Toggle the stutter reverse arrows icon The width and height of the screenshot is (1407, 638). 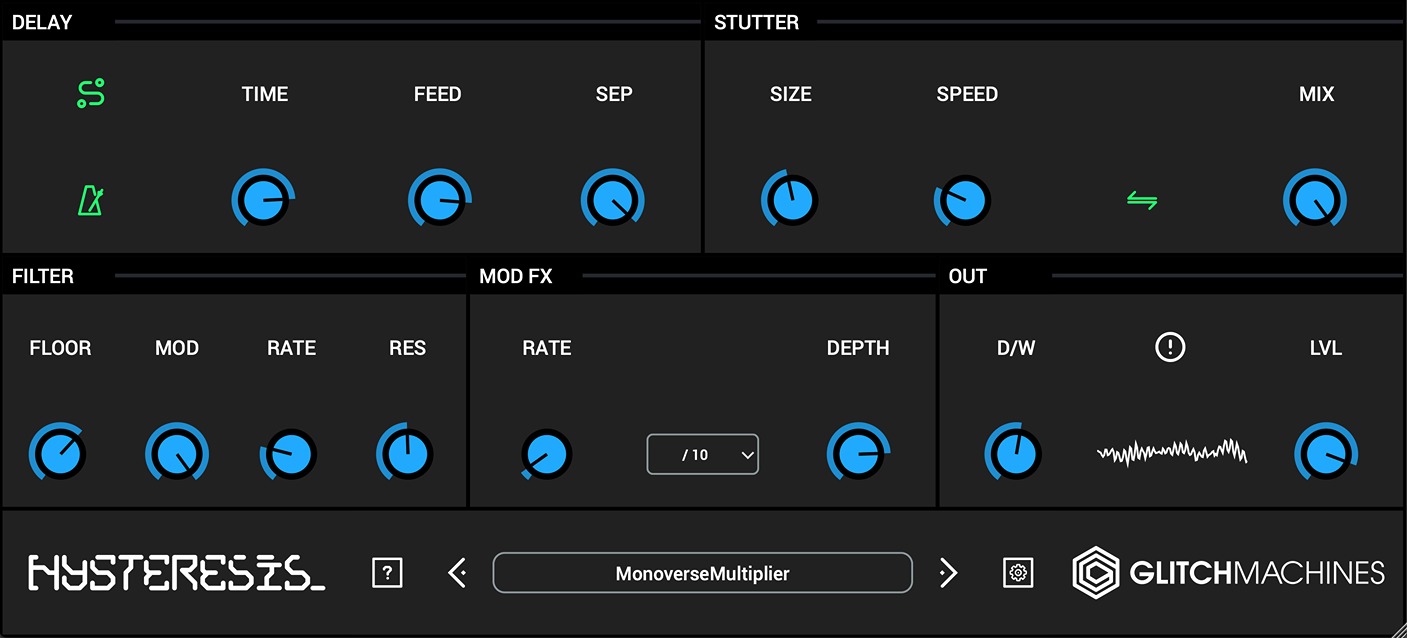1142,201
